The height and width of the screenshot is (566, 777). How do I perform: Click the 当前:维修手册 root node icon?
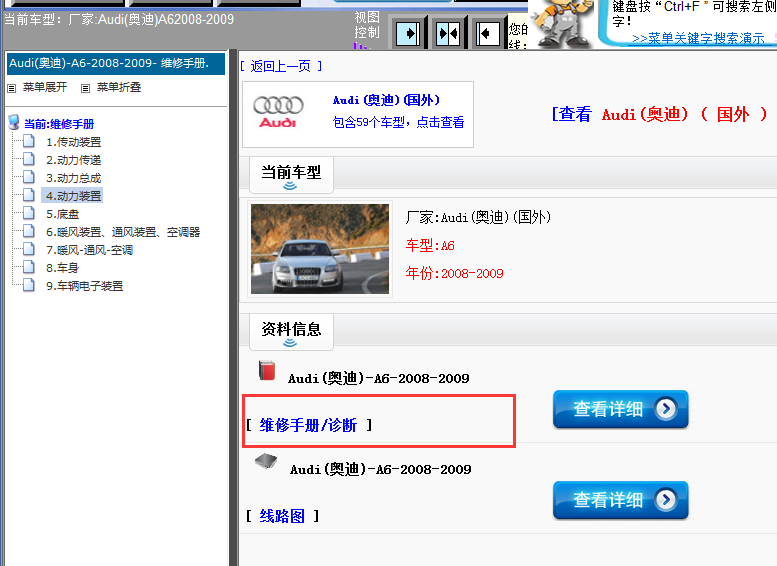pyautogui.click(x=14, y=122)
